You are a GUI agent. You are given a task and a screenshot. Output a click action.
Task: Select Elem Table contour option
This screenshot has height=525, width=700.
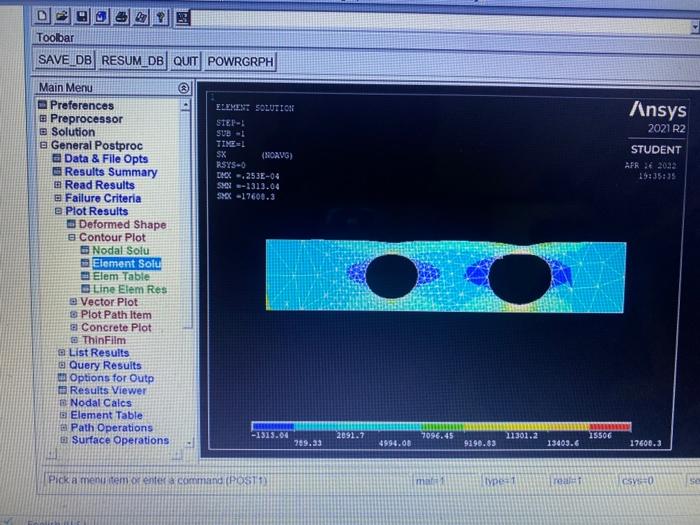pyautogui.click(x=121, y=276)
